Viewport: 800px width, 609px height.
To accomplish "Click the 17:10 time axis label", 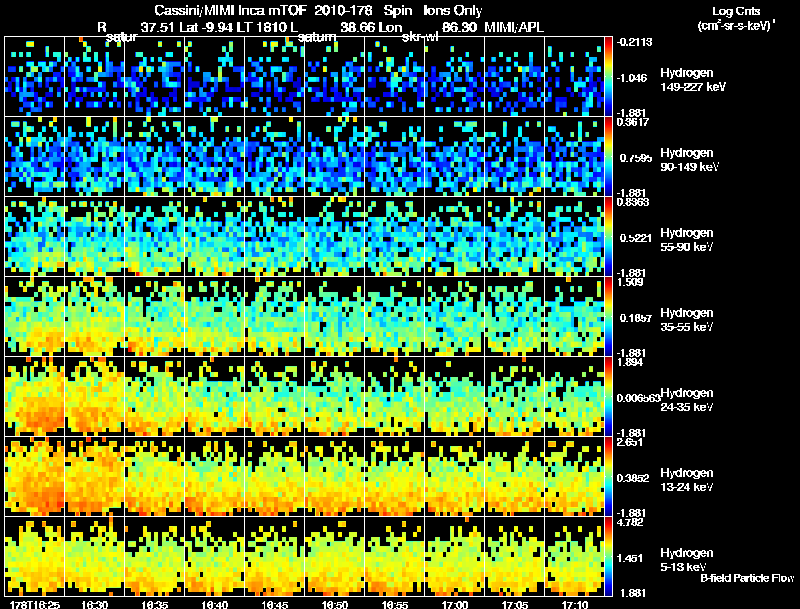I will (575, 605).
